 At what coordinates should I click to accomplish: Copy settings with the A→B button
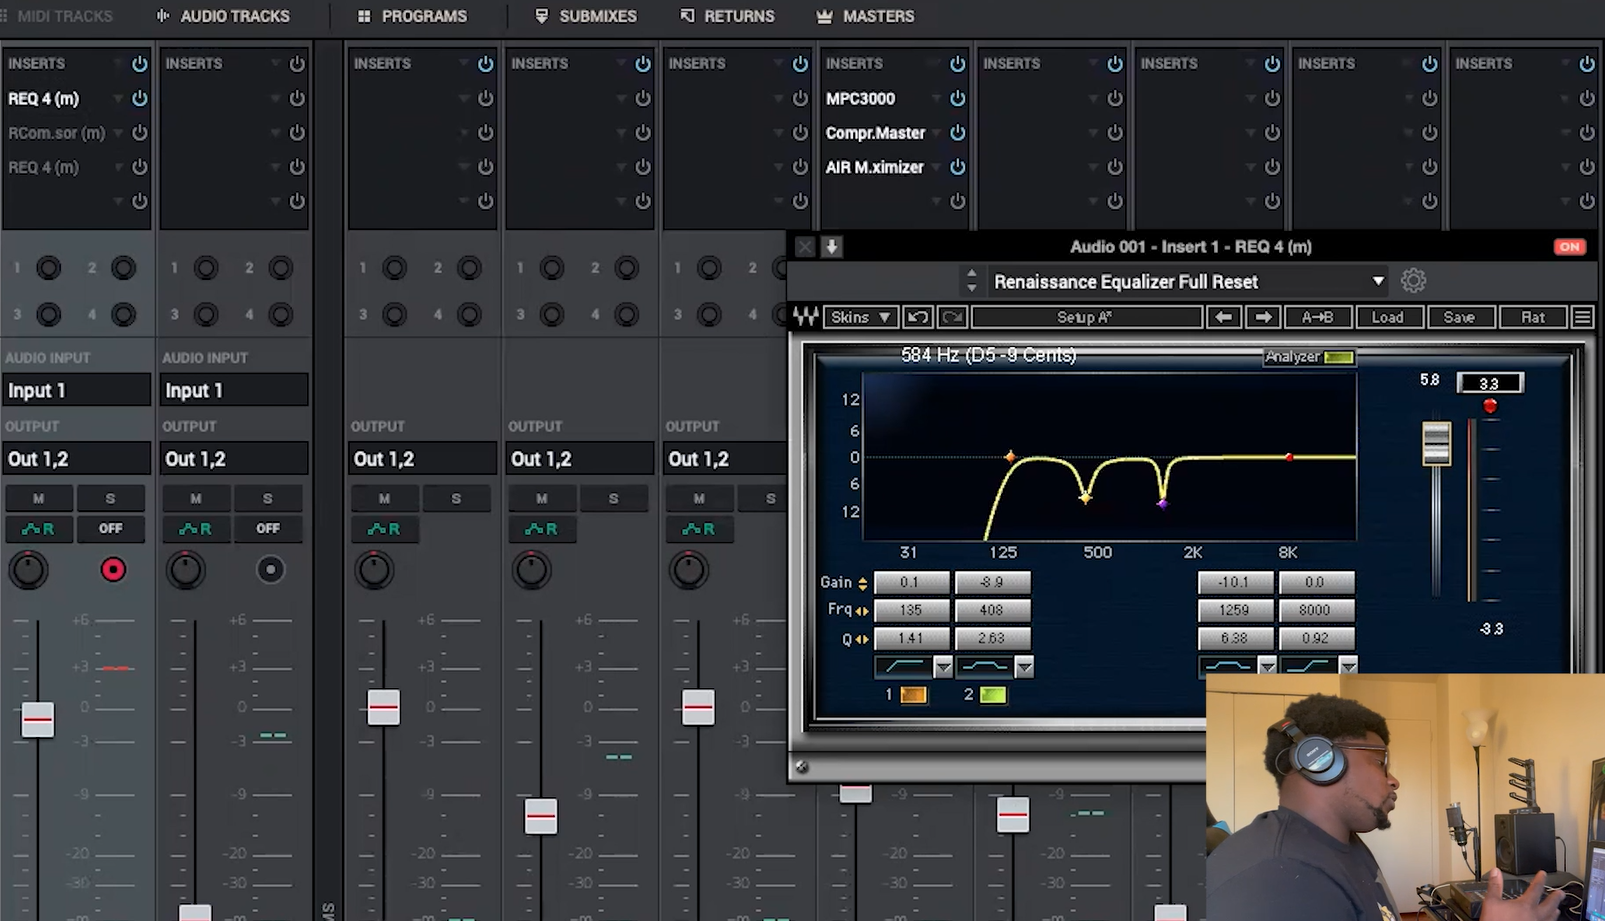1320,316
